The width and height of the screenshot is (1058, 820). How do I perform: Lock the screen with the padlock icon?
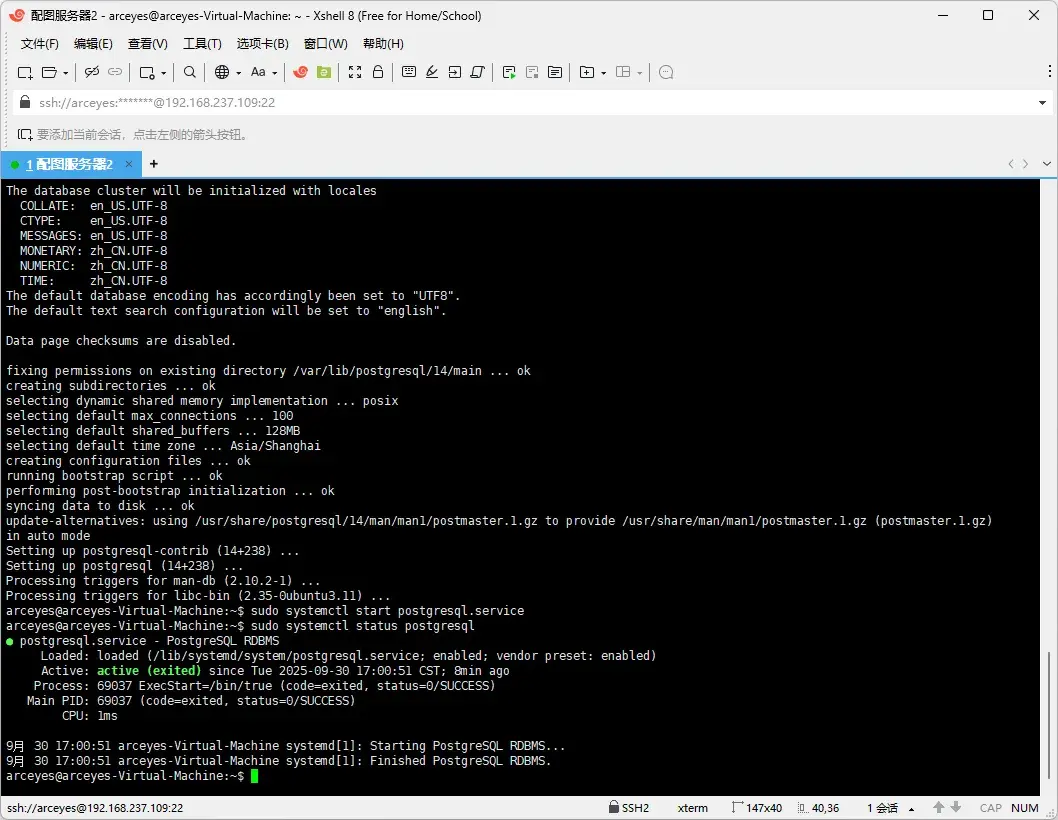(377, 72)
